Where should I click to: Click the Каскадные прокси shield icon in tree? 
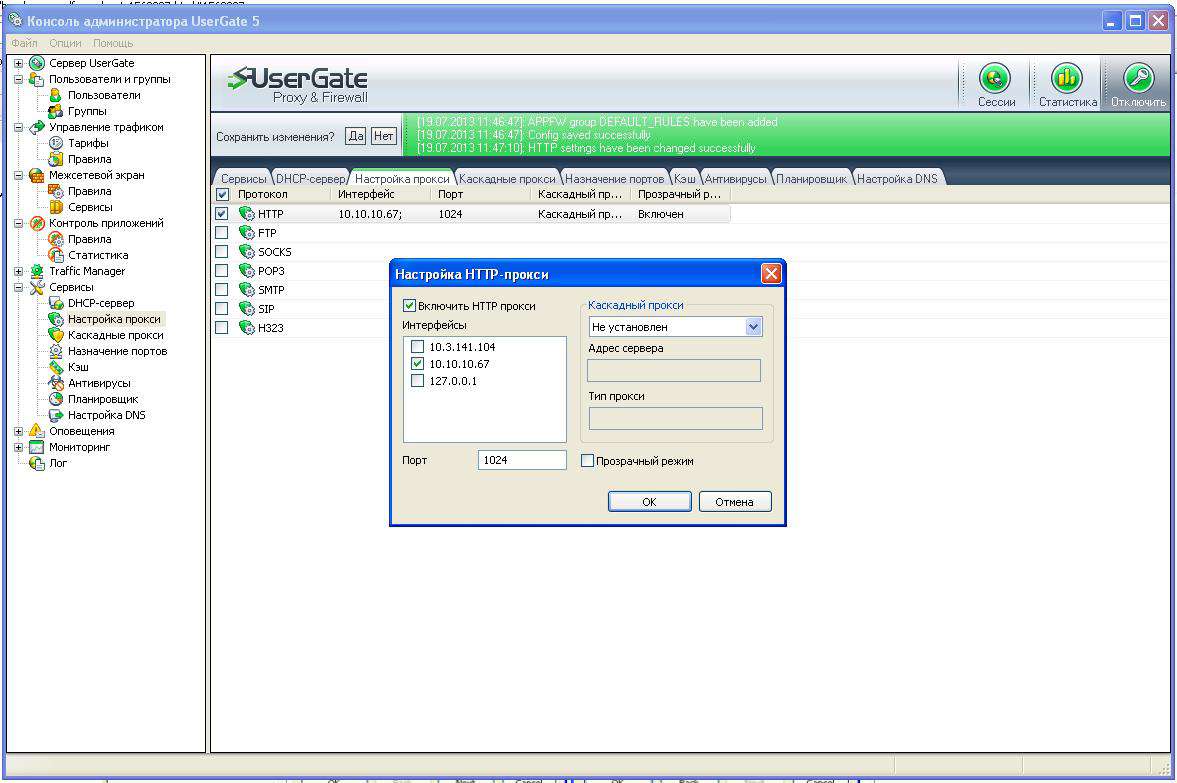click(56, 335)
